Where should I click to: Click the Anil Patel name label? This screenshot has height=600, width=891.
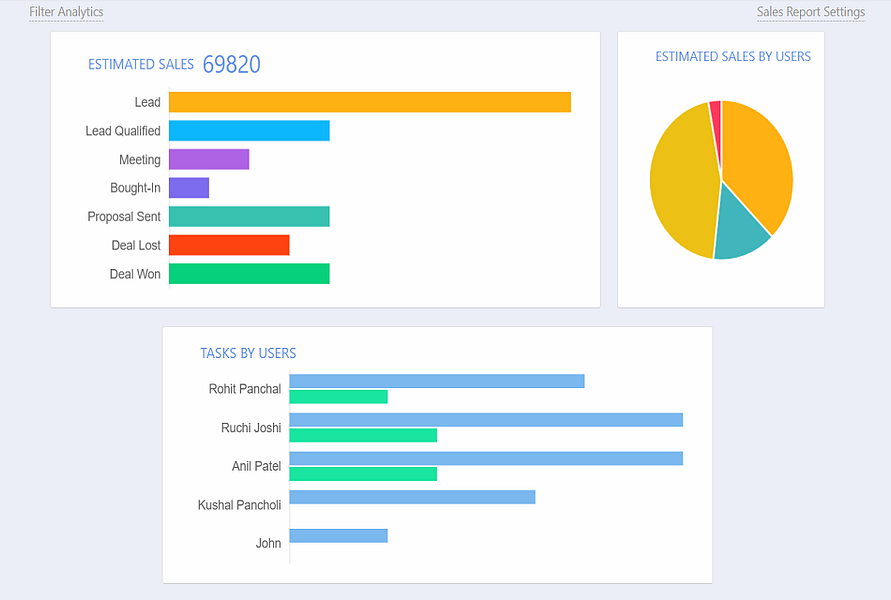(x=256, y=466)
